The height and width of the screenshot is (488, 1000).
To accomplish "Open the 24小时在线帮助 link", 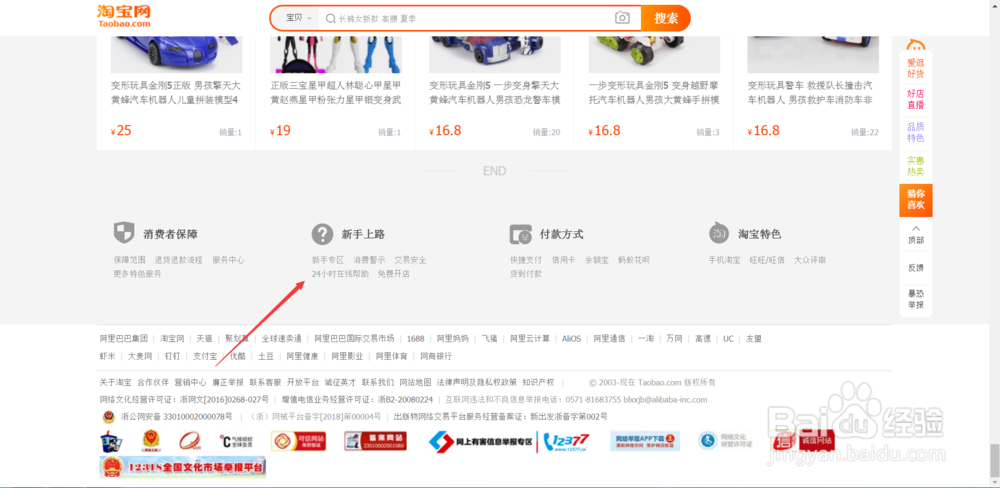I will click(x=340, y=274).
